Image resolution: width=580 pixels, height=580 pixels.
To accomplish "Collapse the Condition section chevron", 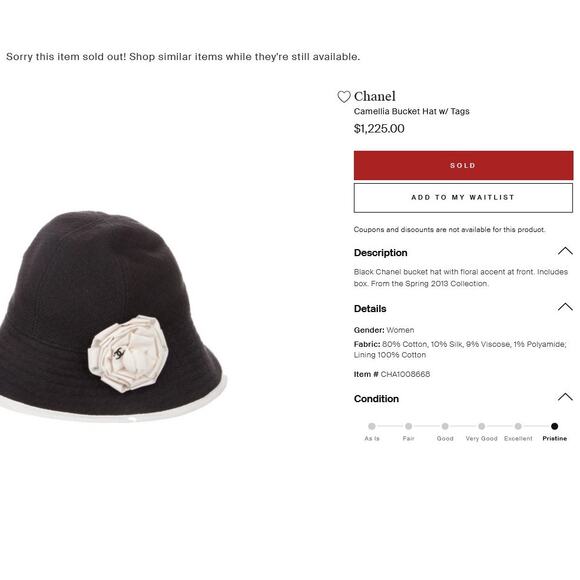I will click(565, 397).
